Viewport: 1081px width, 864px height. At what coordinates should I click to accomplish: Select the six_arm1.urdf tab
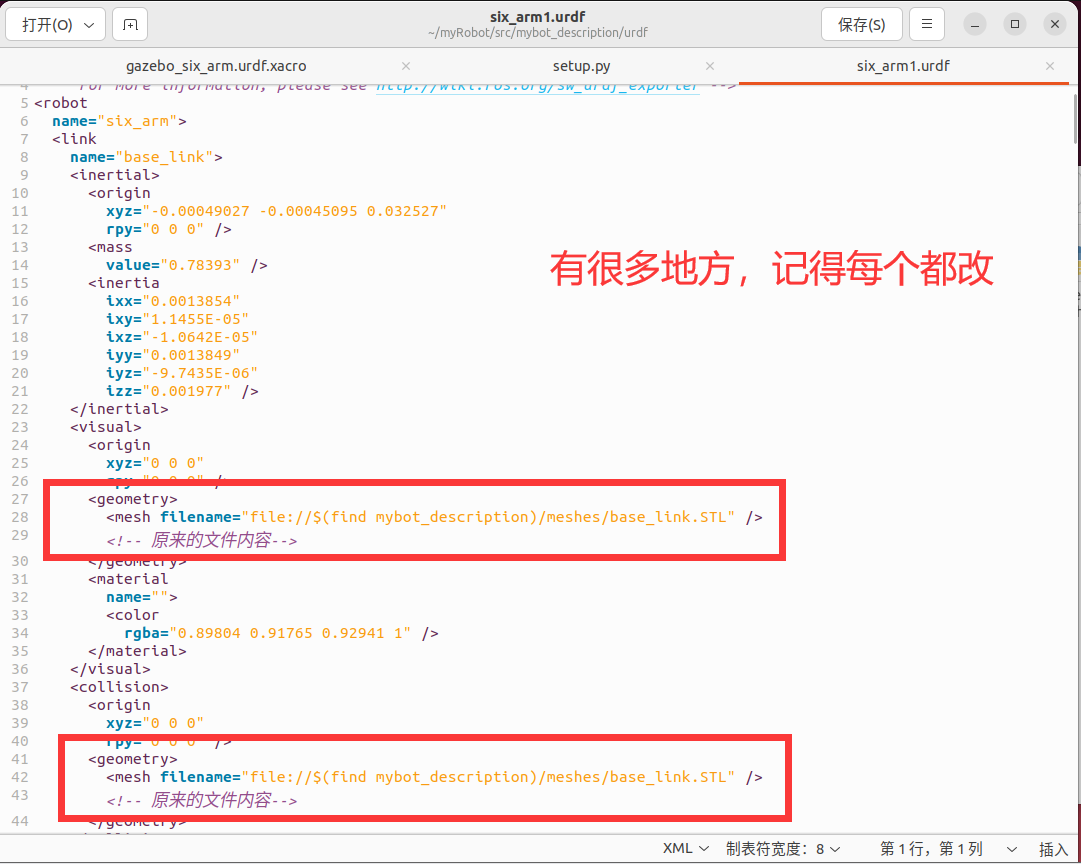tap(902, 66)
